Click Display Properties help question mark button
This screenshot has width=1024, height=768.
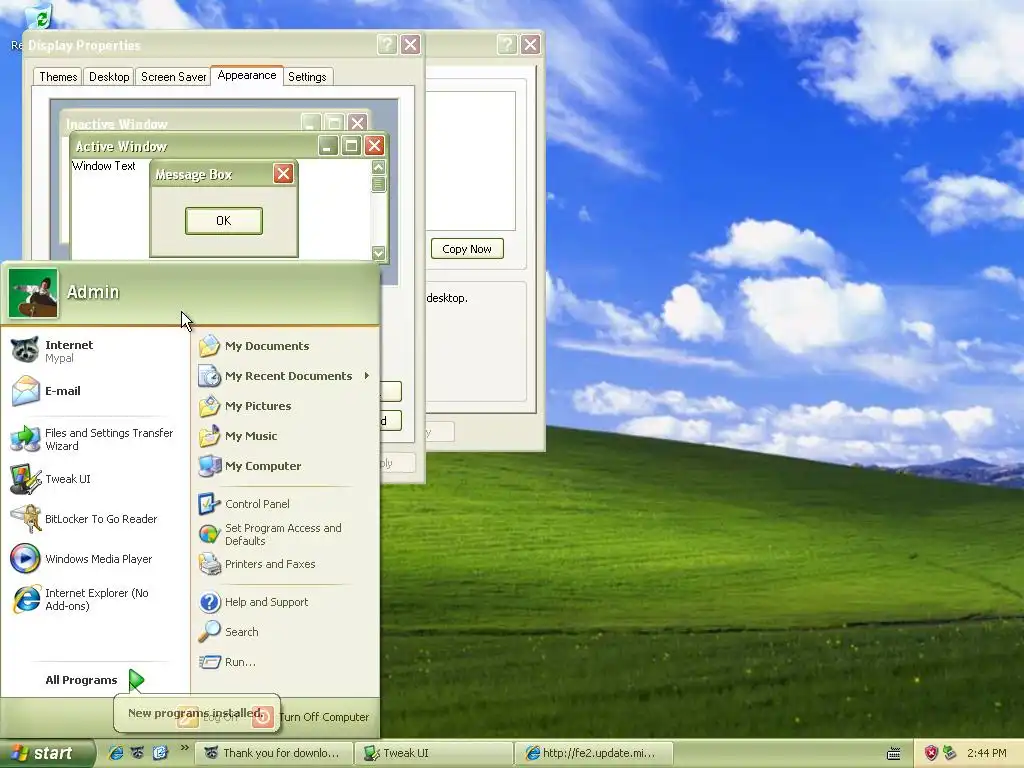(387, 44)
